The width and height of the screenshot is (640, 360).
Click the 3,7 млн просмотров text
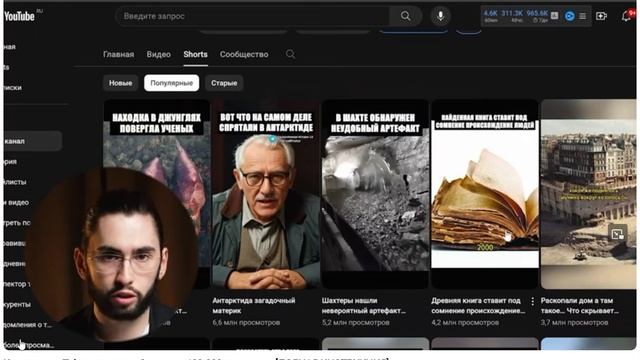(574, 322)
